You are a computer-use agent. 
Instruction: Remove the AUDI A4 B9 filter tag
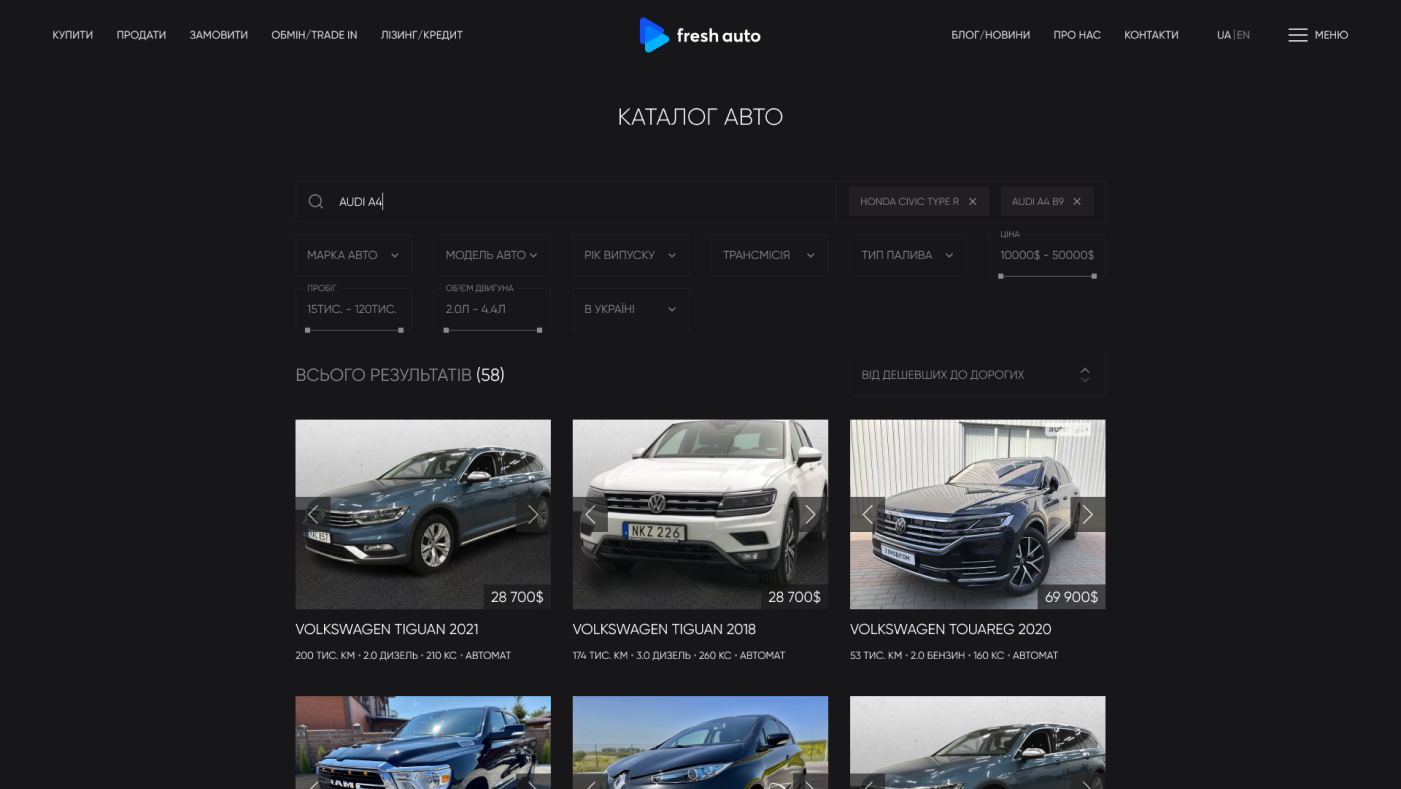pos(1077,202)
